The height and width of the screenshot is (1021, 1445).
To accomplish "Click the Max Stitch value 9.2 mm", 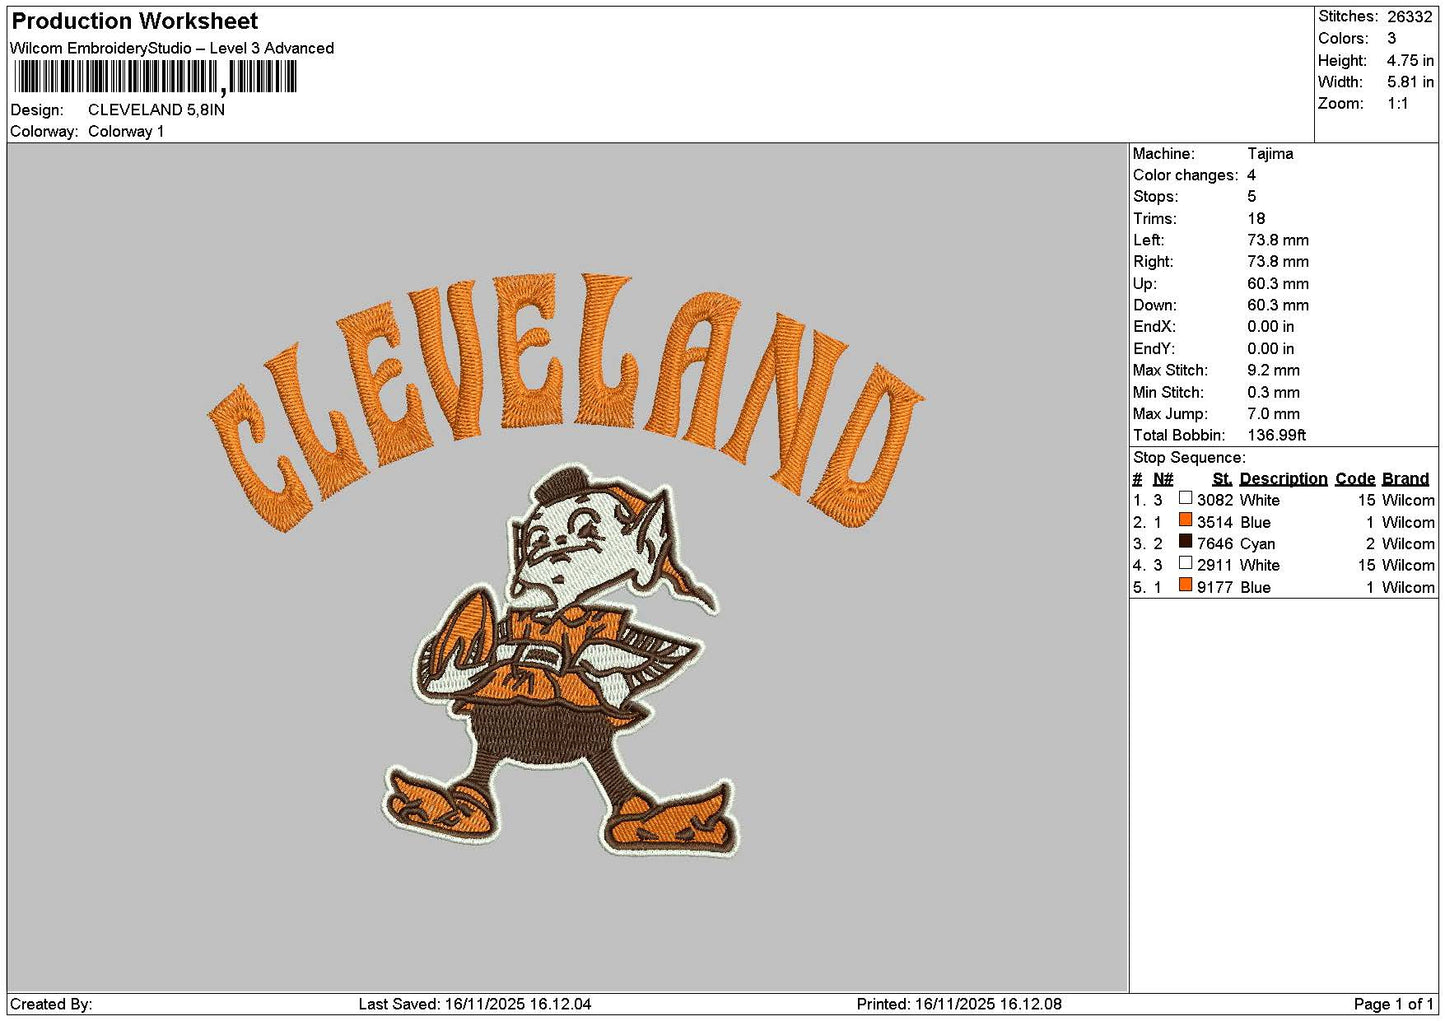I will tap(1273, 370).
